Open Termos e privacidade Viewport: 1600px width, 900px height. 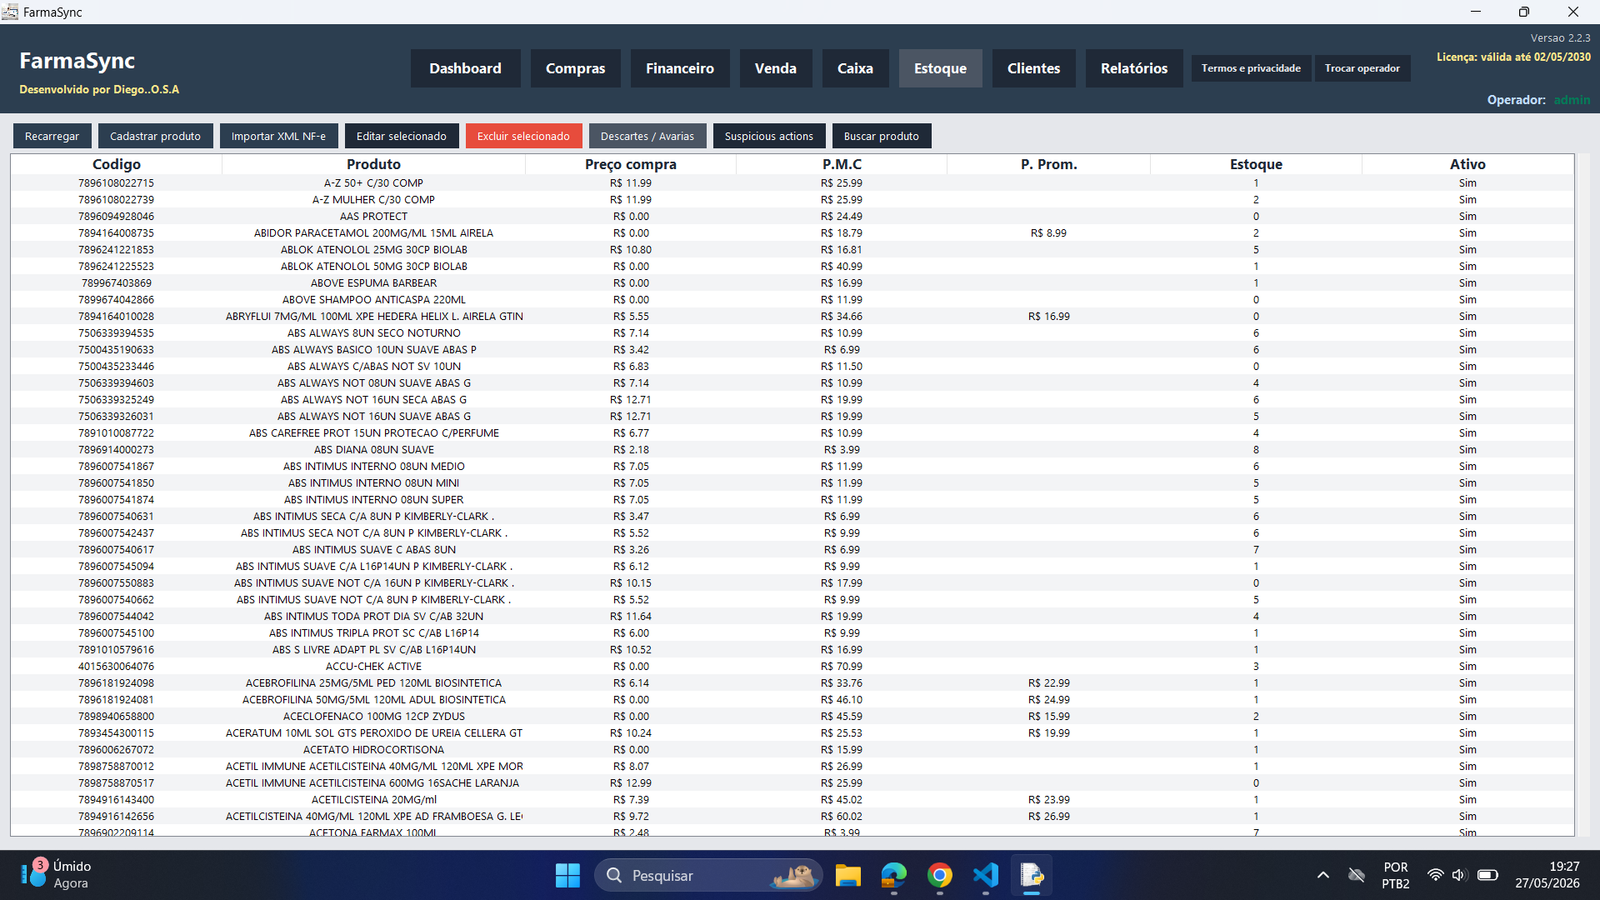click(1251, 68)
